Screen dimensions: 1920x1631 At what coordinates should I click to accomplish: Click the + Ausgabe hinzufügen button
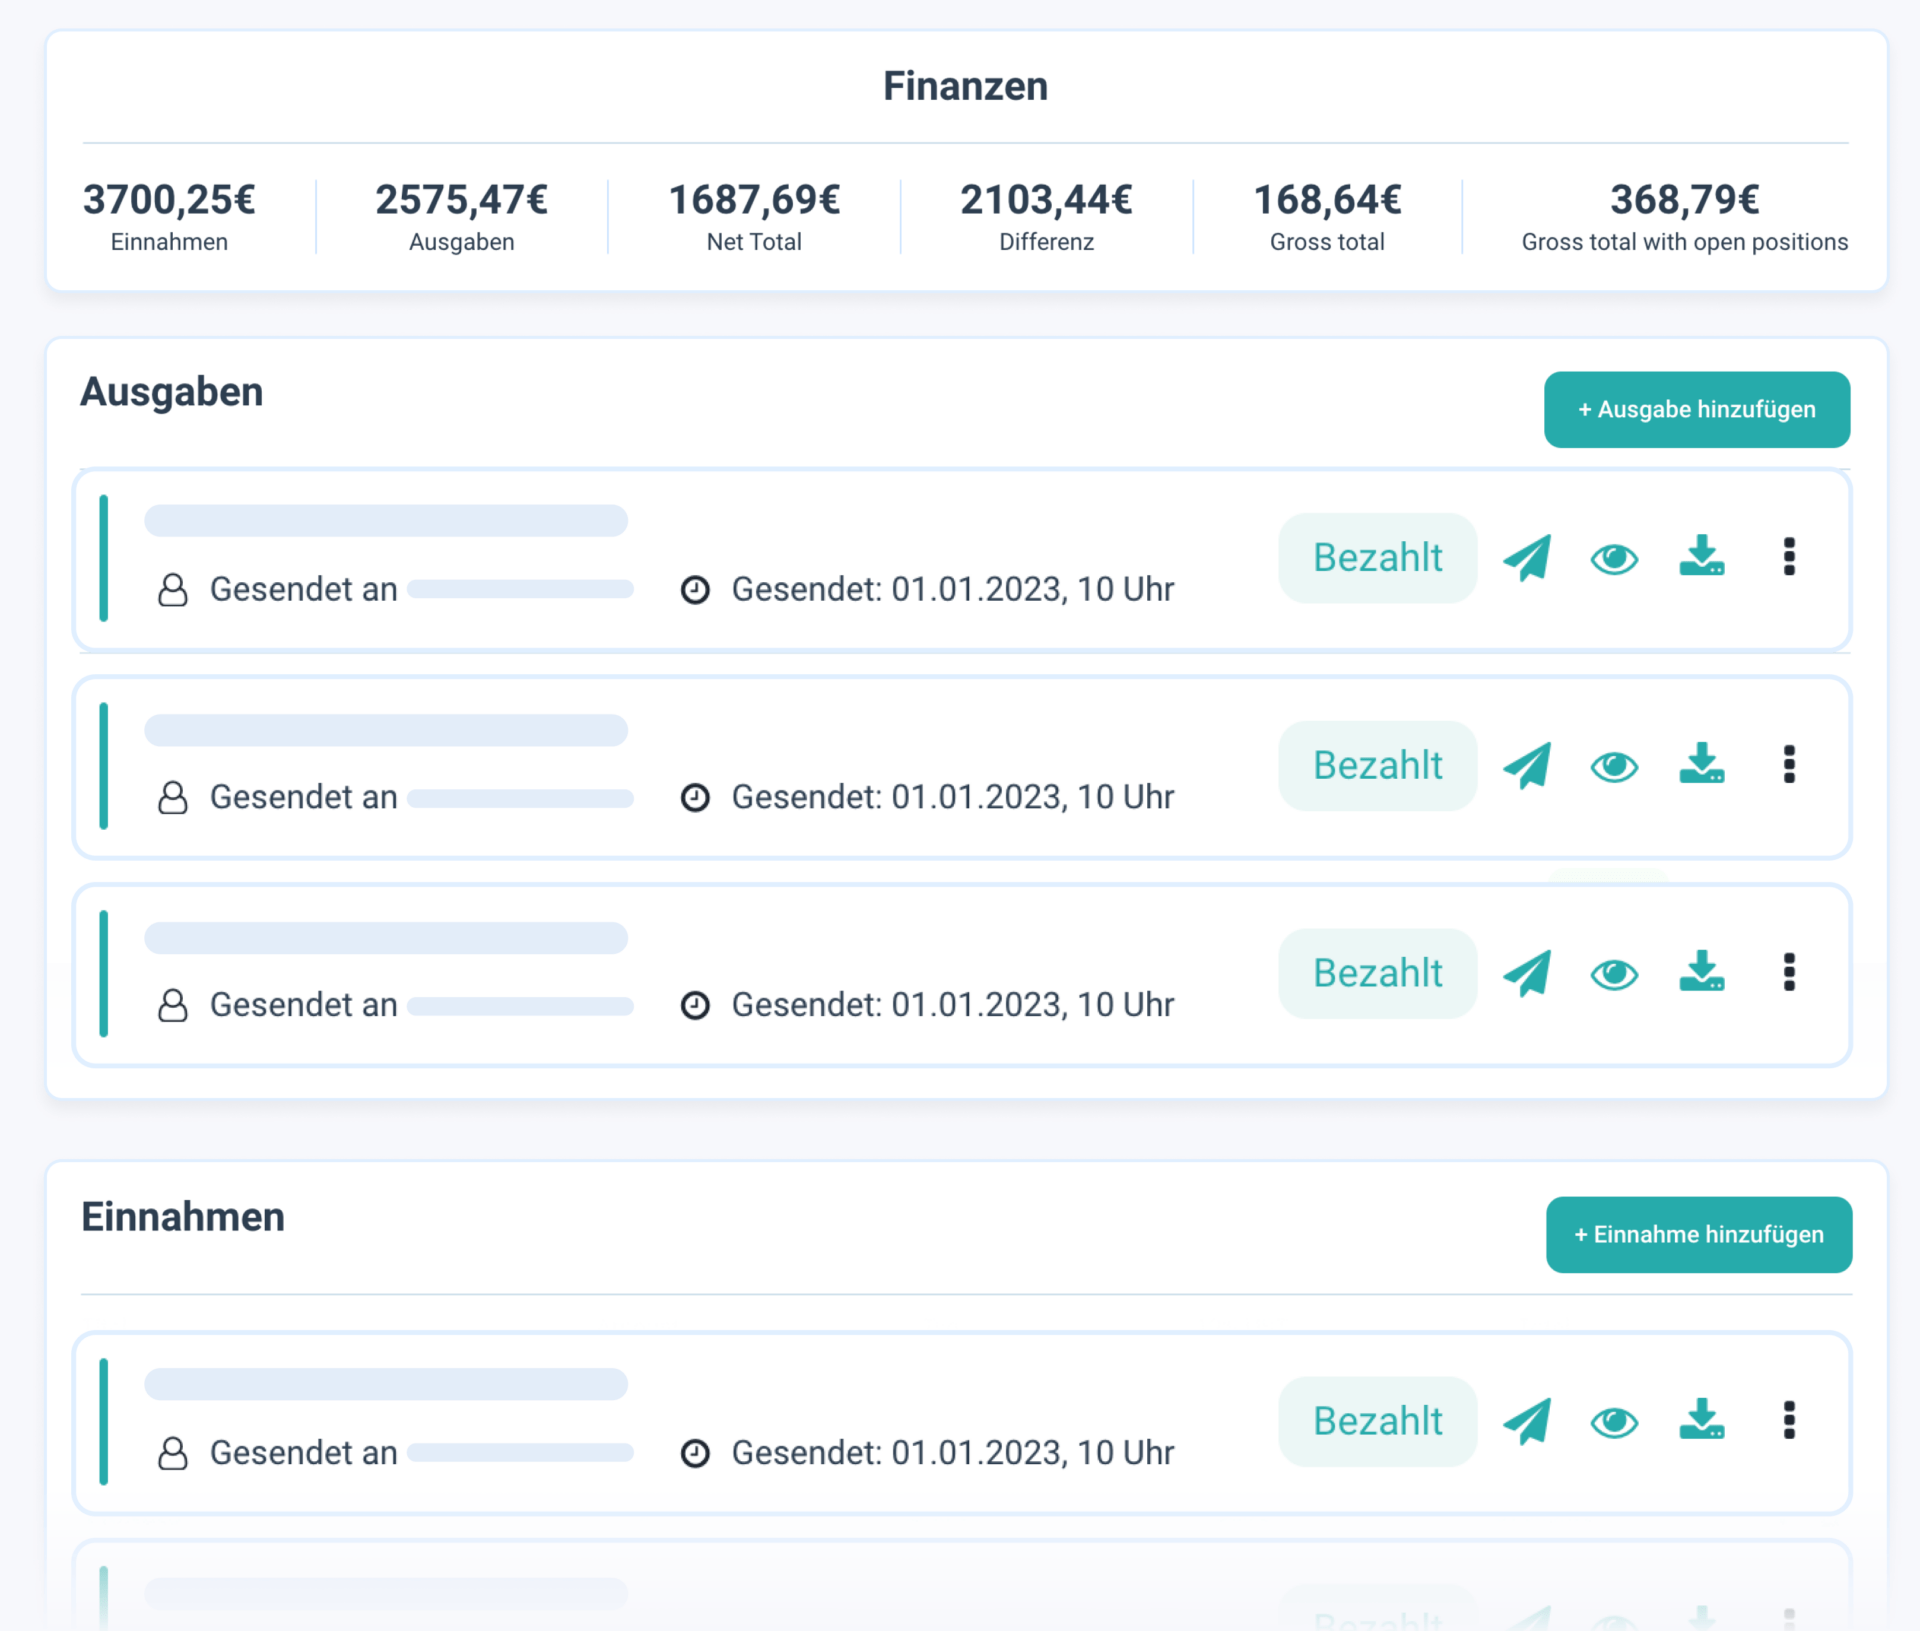click(1697, 410)
